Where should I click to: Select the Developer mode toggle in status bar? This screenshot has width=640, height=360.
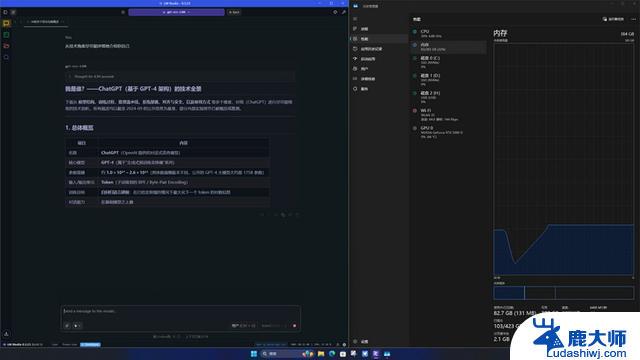click(x=91, y=344)
